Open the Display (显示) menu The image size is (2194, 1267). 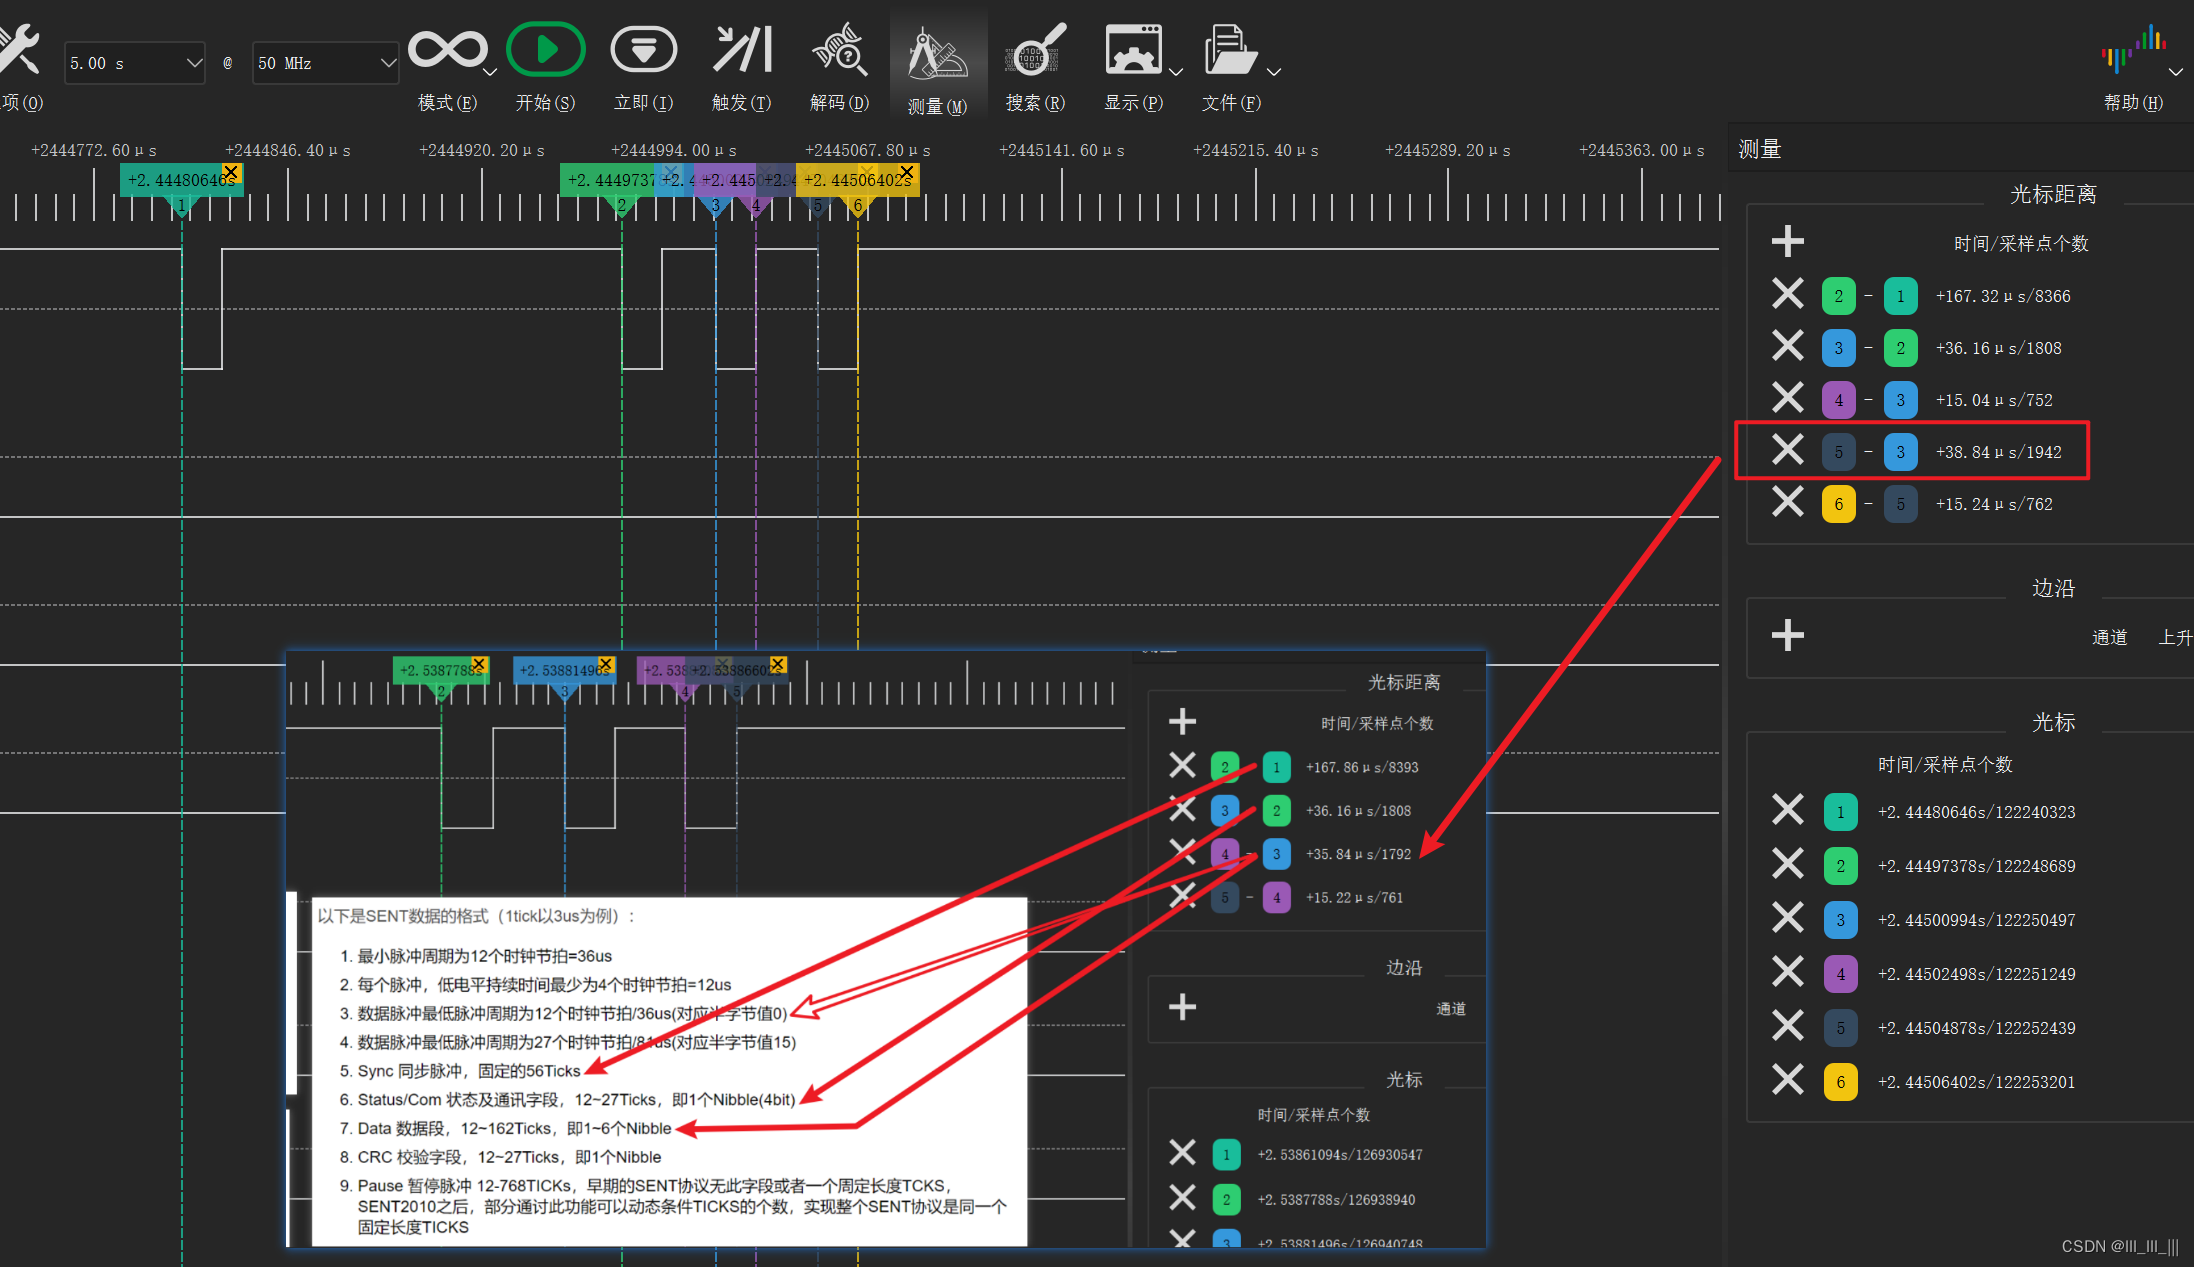(1133, 50)
